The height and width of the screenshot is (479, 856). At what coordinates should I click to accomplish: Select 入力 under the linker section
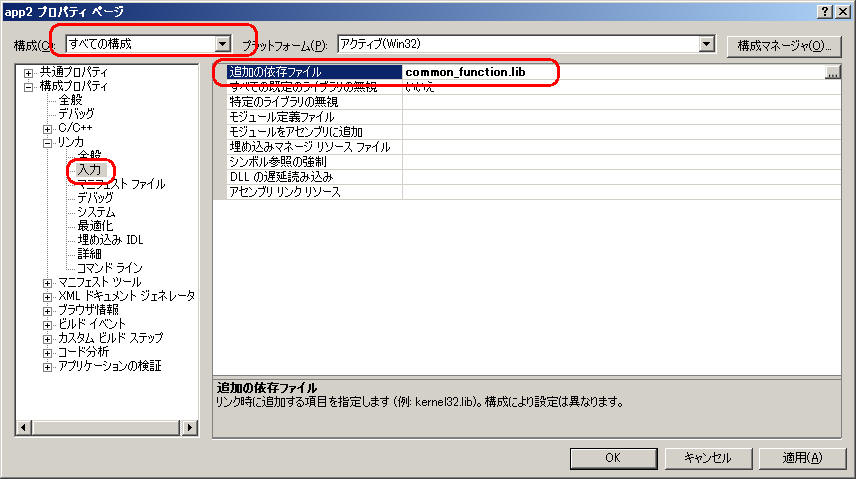[x=90, y=170]
